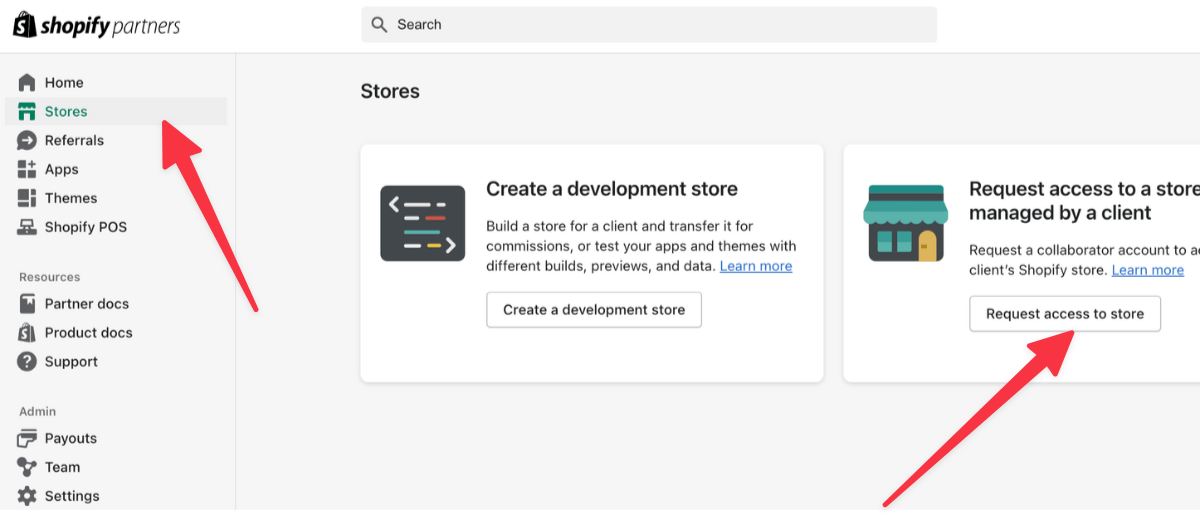The width and height of the screenshot is (1200, 518).
Task: Click the Shopify Partners logo
Action: click(96, 25)
